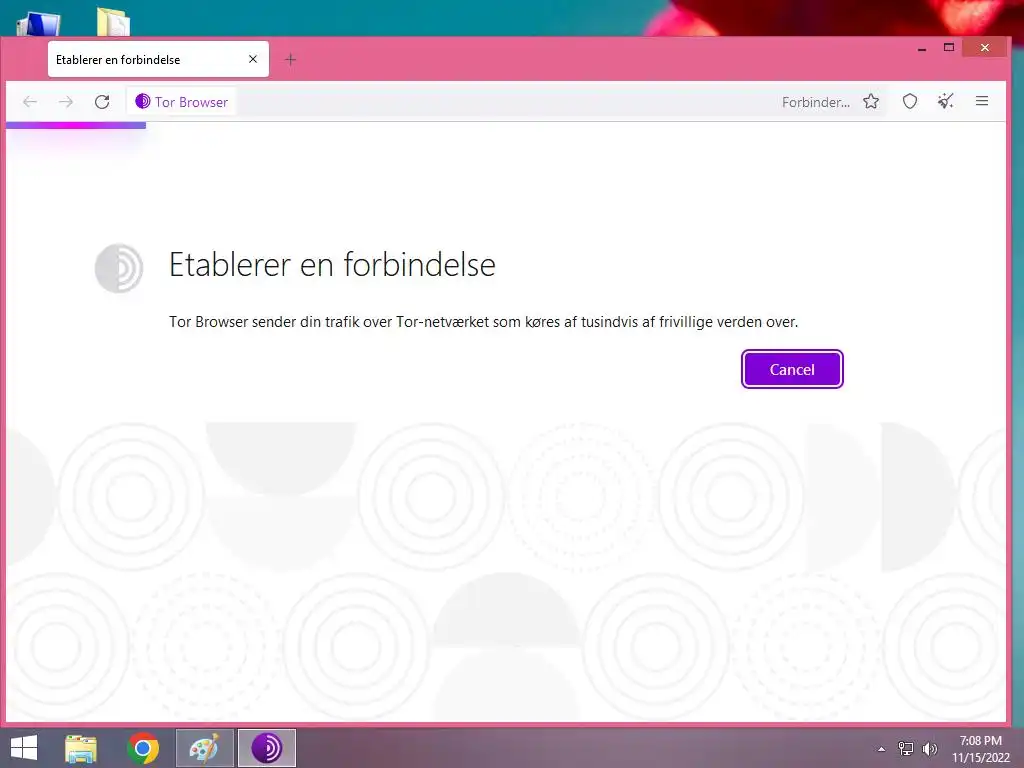
Task: Select the 'Etablerer en forbindelse' tab
Action: point(158,59)
